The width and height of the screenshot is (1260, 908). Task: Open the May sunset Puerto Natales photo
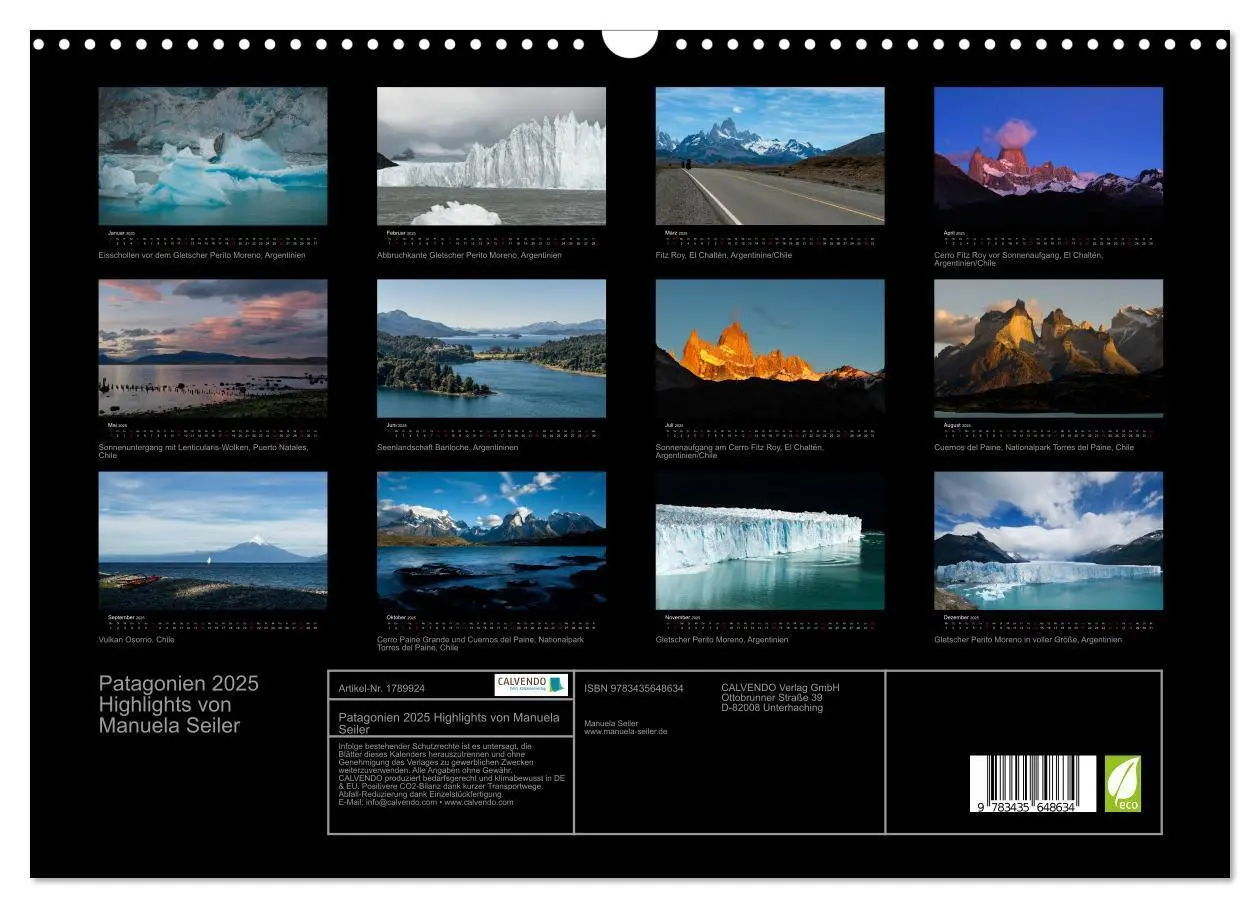coord(213,348)
